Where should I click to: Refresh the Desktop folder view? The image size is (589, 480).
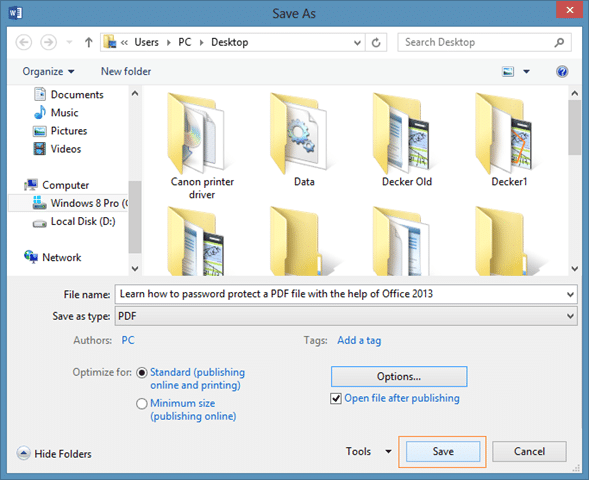376,43
